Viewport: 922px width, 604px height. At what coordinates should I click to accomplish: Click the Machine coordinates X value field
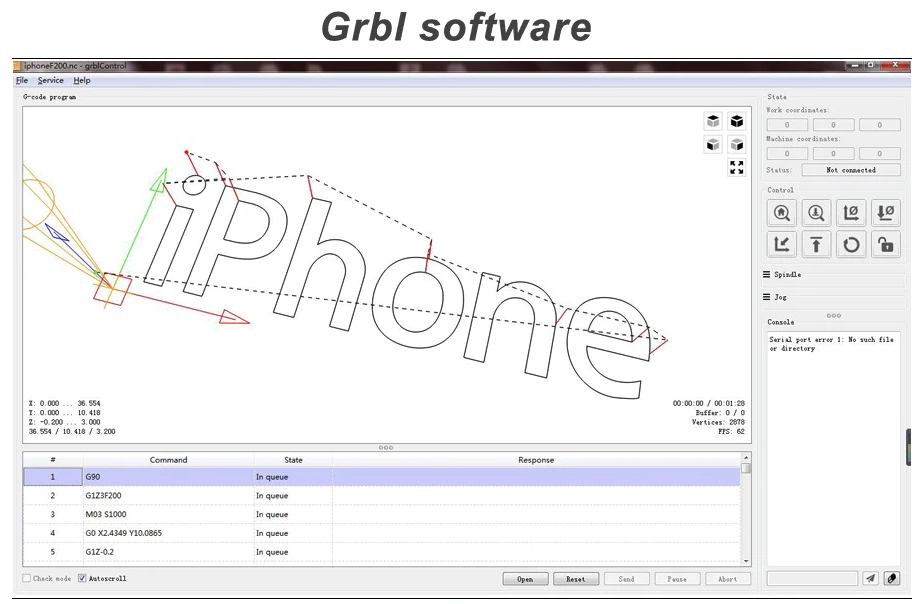click(787, 153)
